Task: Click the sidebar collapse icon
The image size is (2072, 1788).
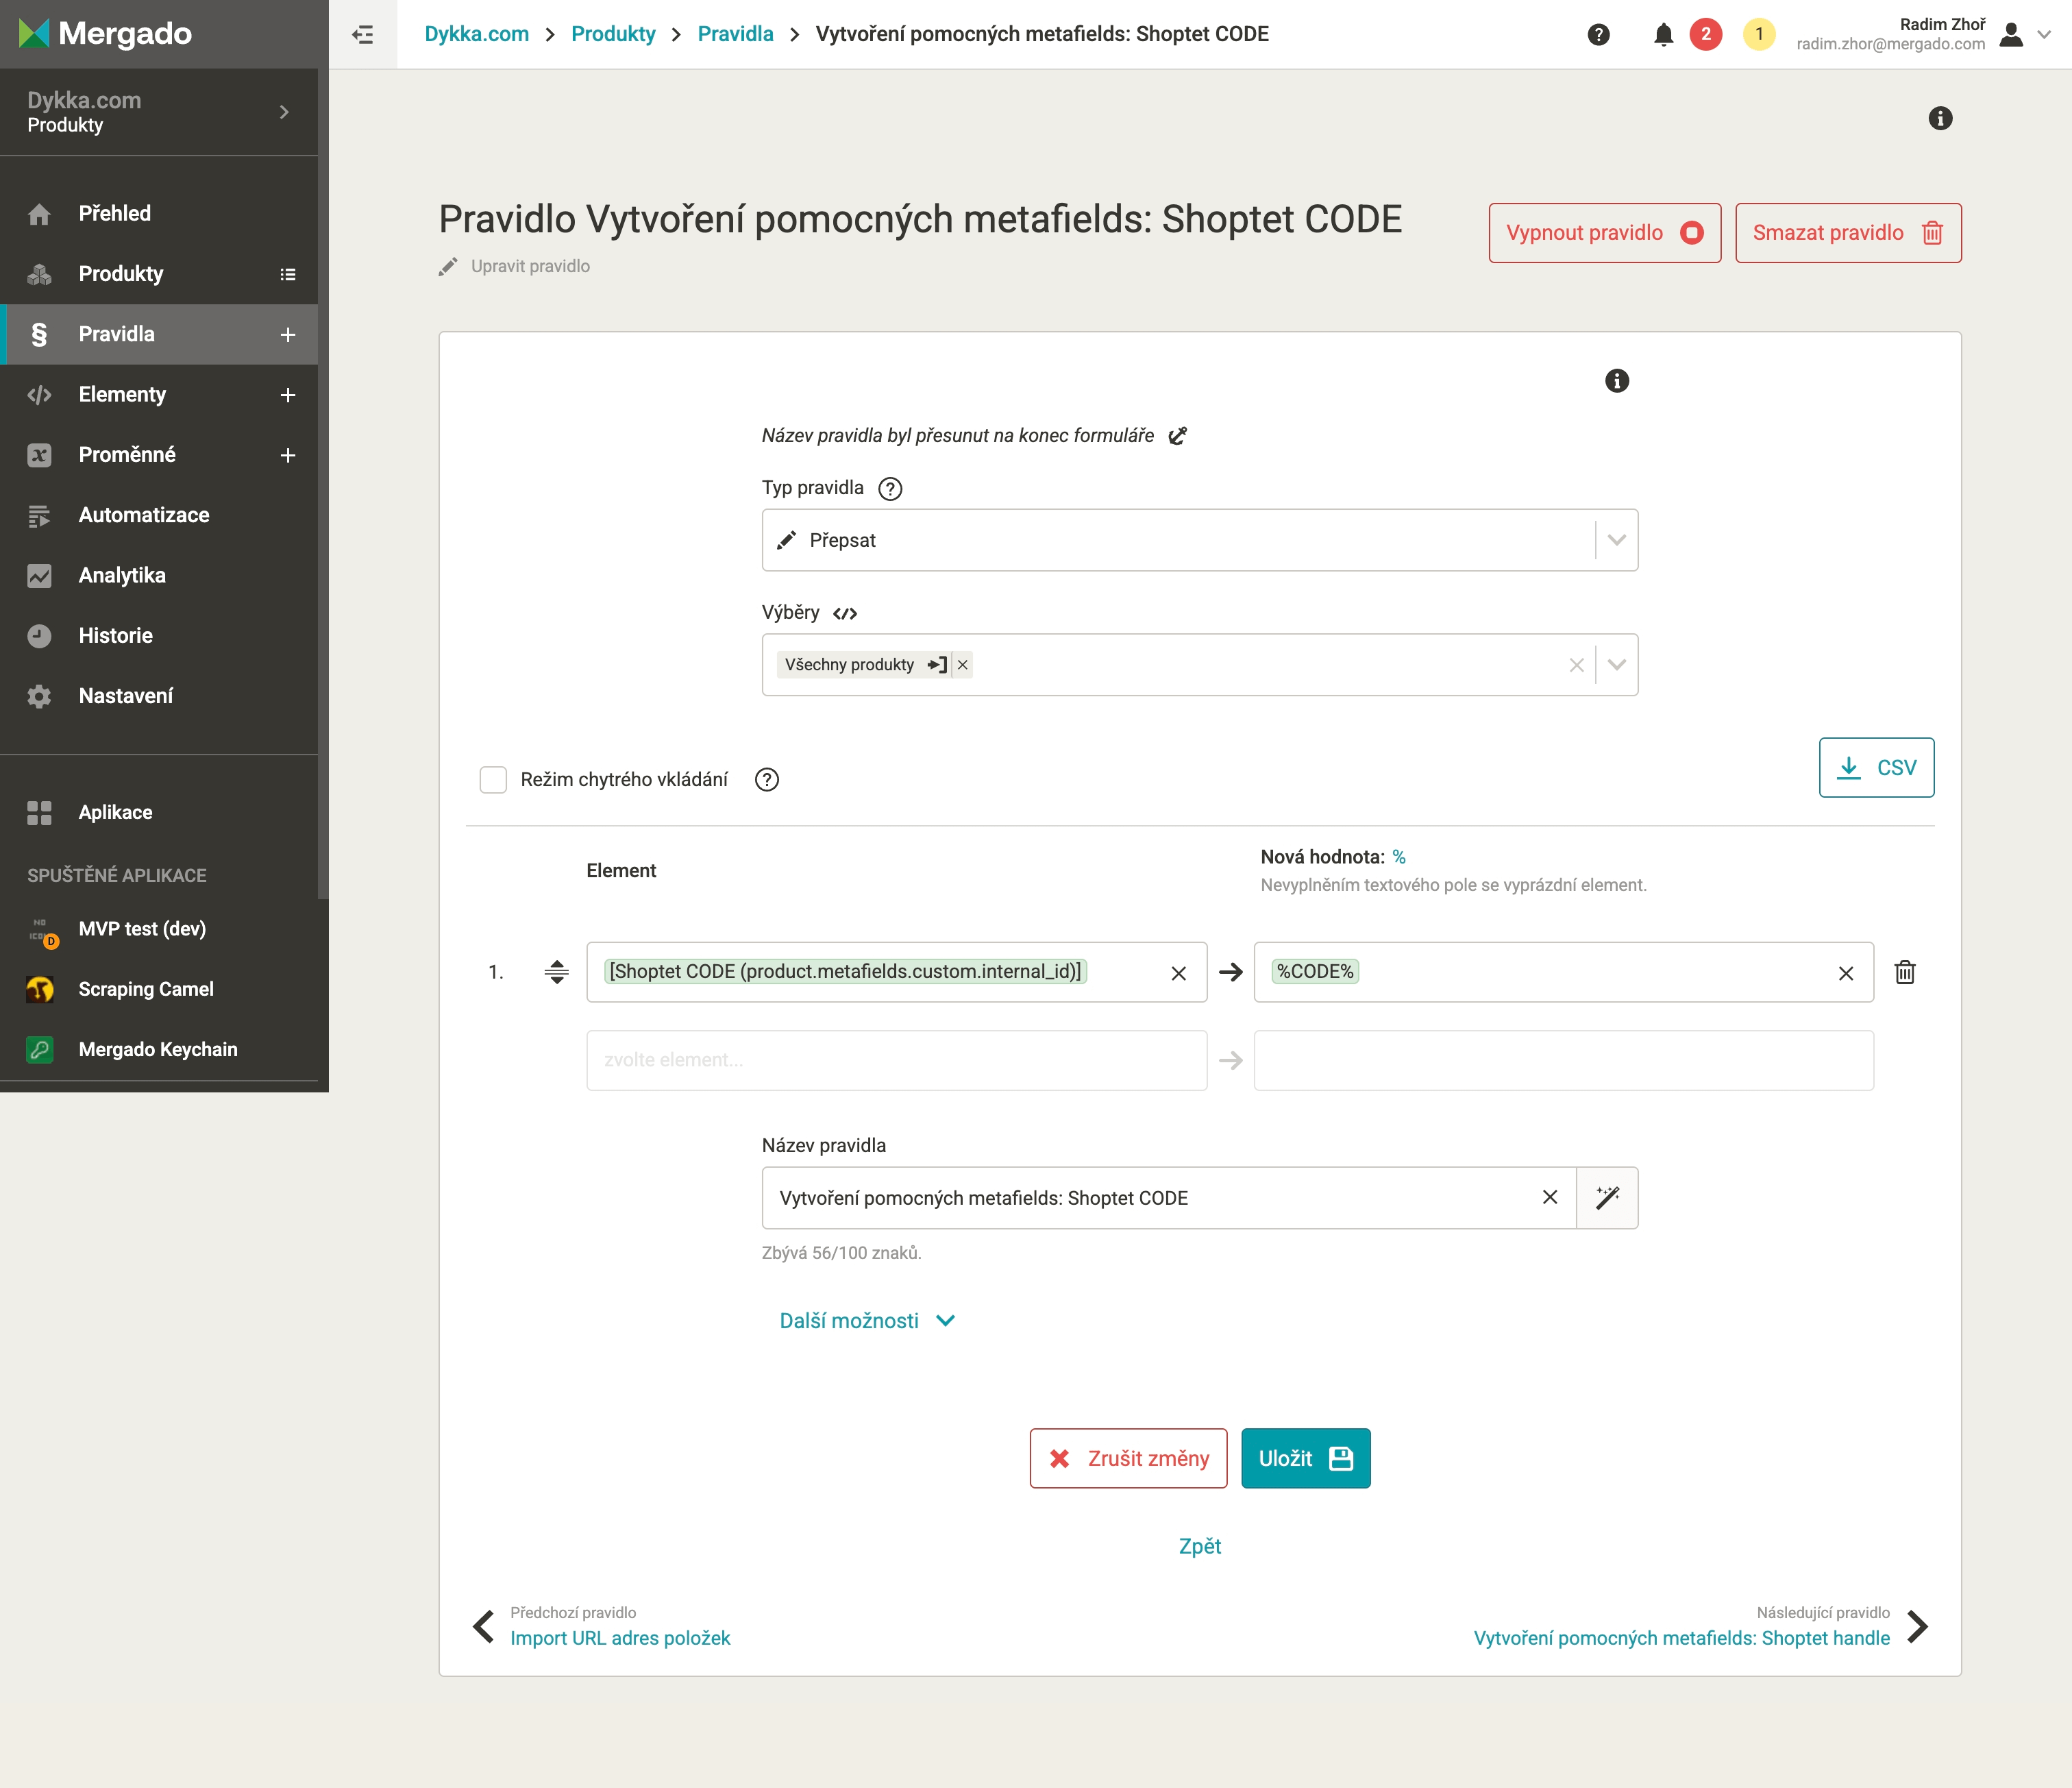Action: (x=363, y=34)
